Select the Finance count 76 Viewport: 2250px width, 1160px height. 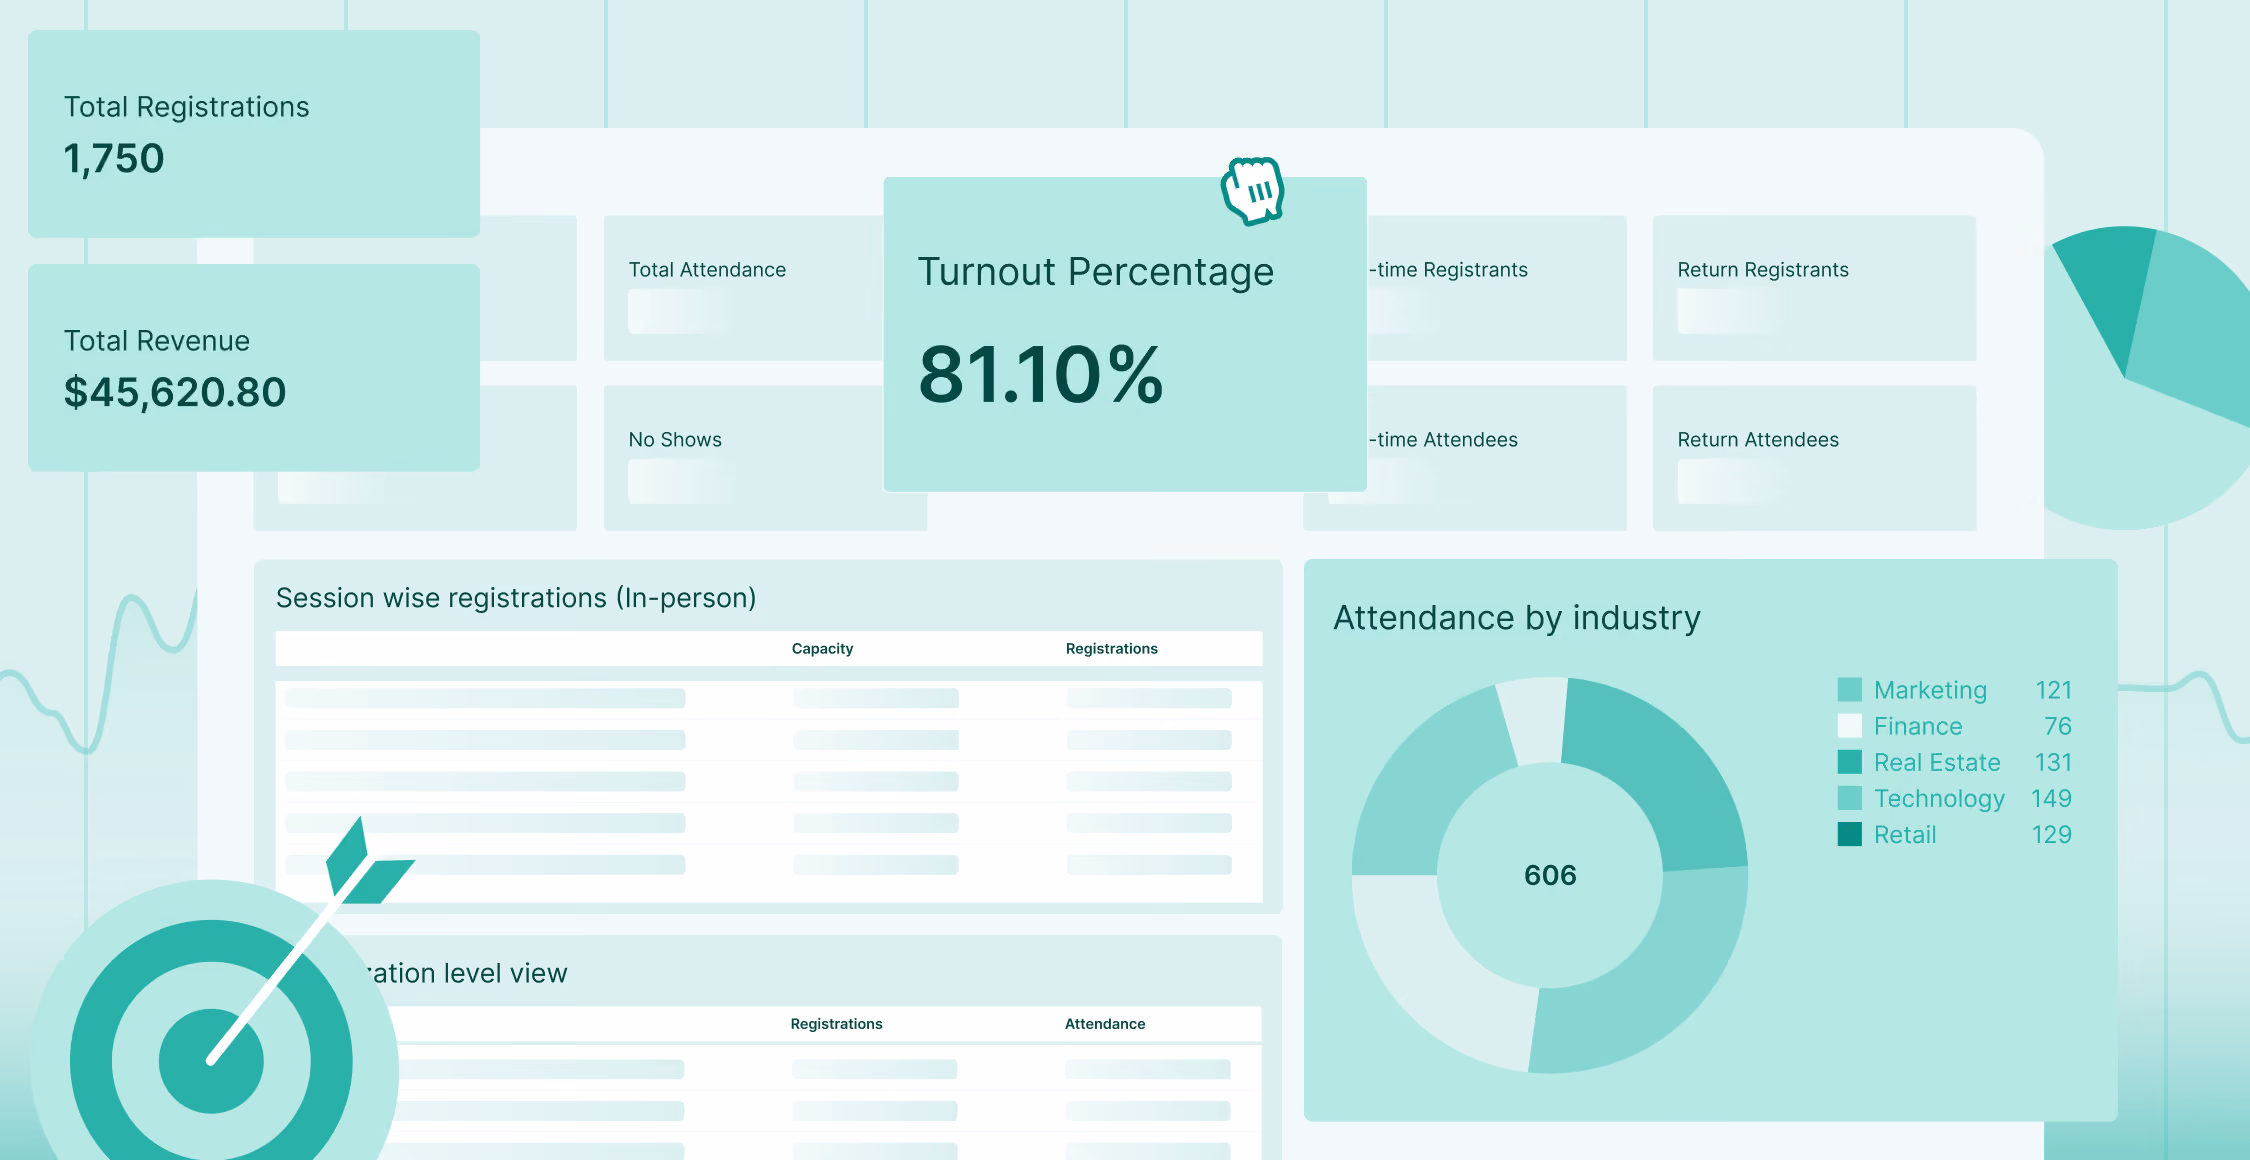click(2057, 726)
